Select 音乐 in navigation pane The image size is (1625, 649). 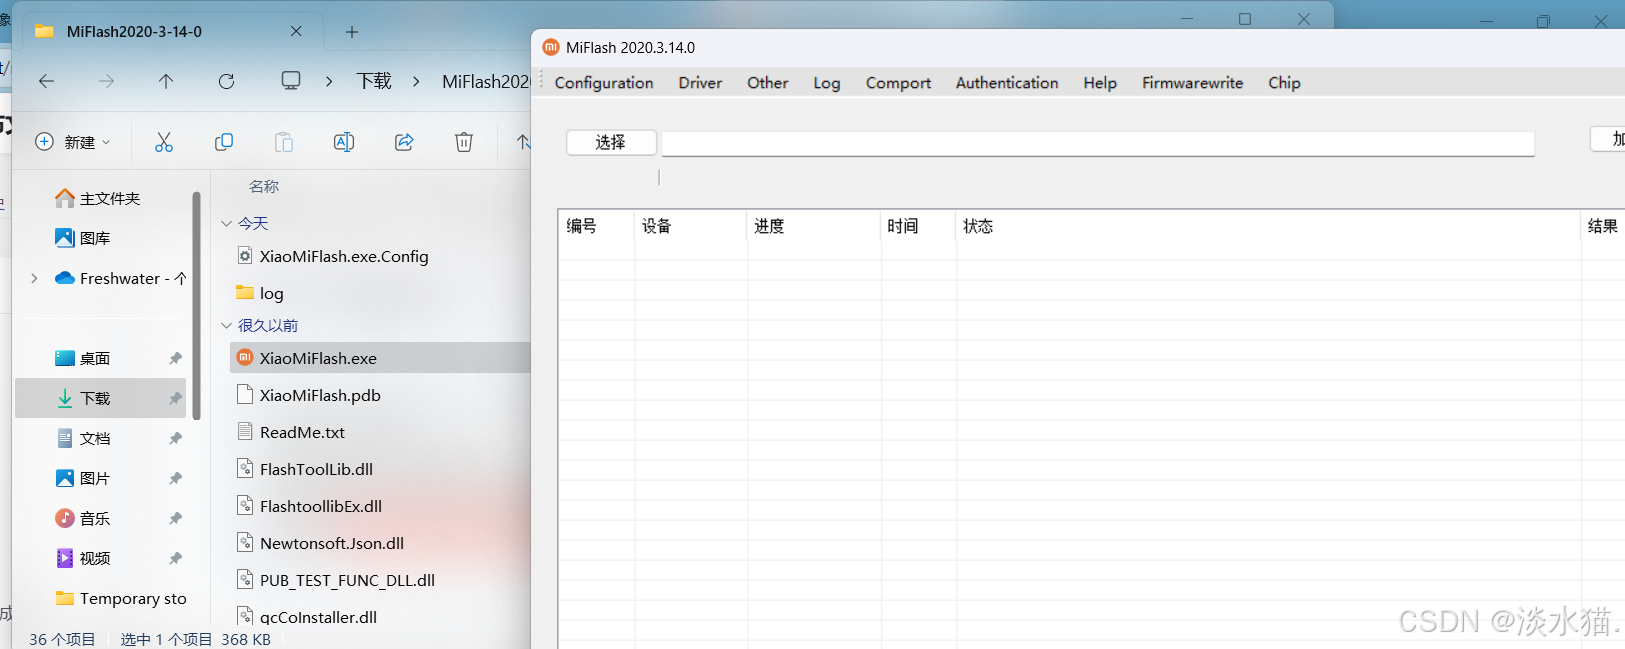83,518
